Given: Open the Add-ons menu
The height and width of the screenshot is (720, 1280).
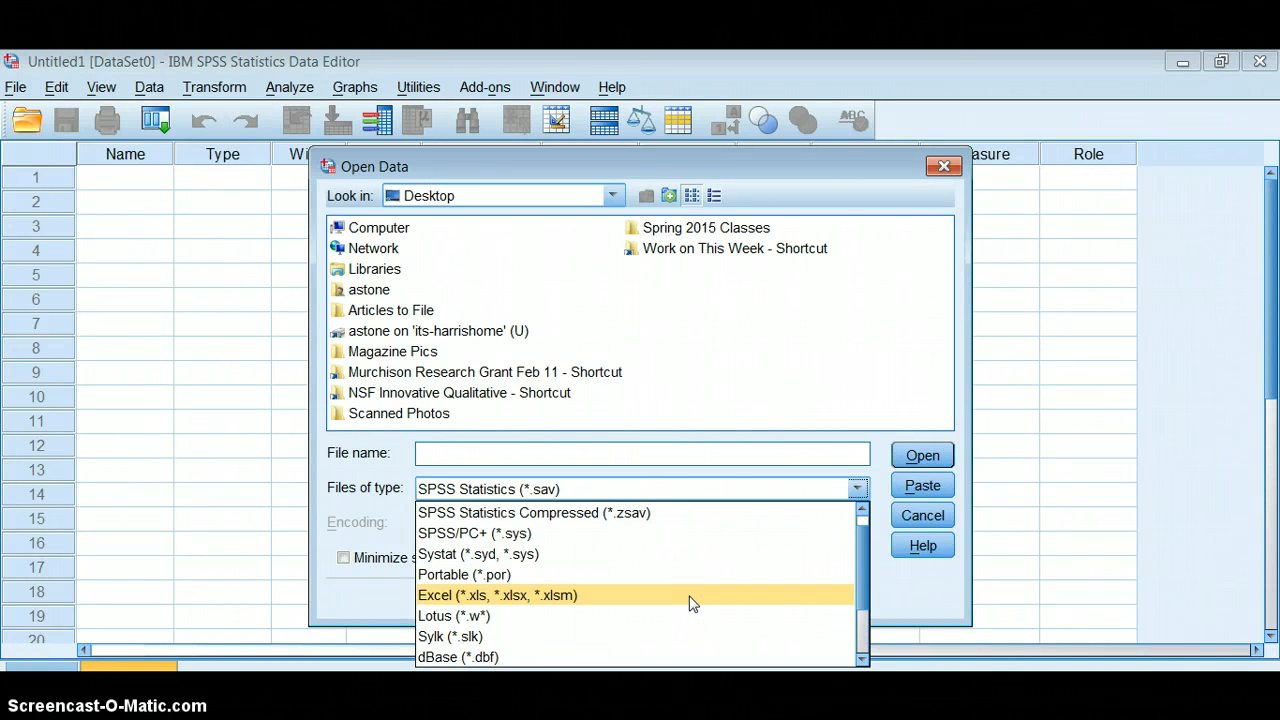Looking at the screenshot, I should tap(485, 87).
